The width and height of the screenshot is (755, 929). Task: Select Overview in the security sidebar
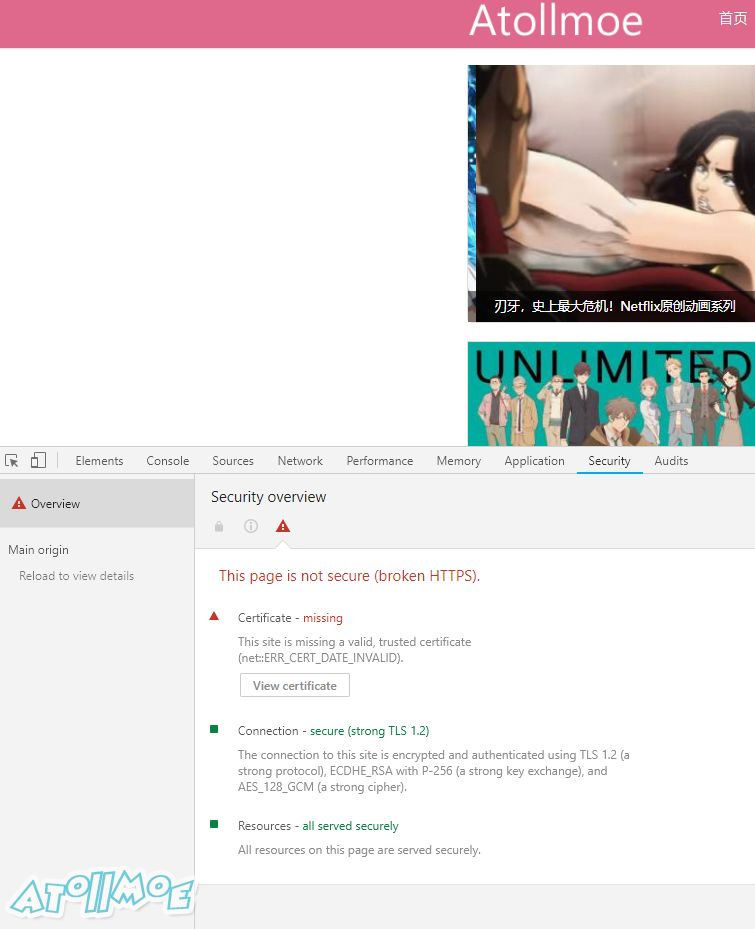click(x=97, y=503)
